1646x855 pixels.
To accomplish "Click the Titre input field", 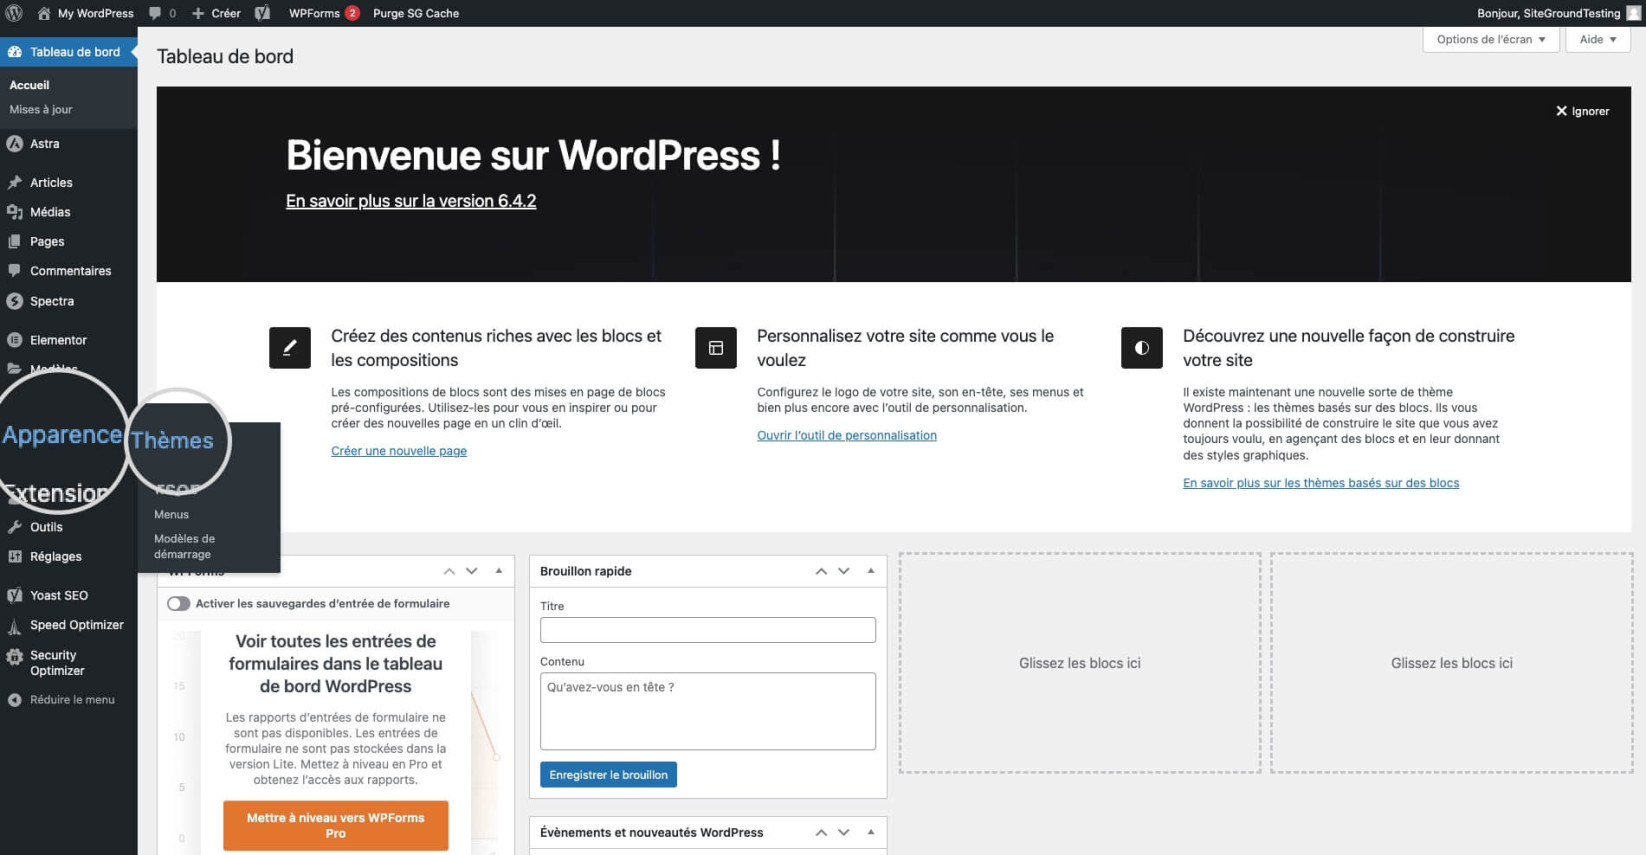I will coord(708,630).
